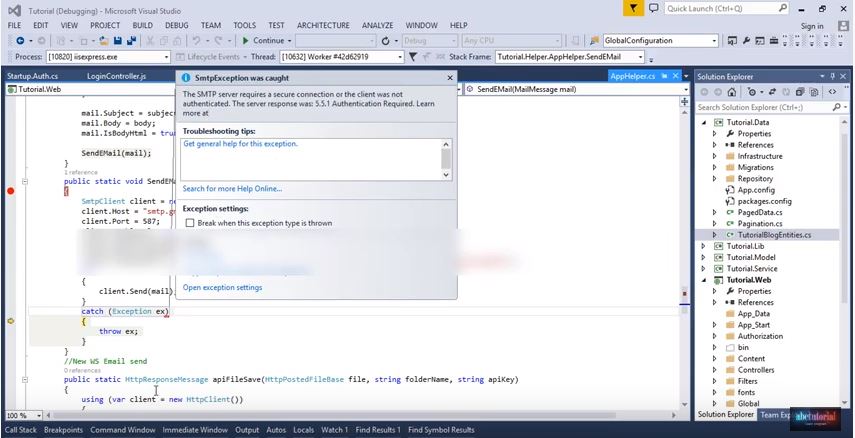This screenshot has height=438, width=855.
Task: Expand the Tutorial.Model project node
Action: (x=704, y=257)
